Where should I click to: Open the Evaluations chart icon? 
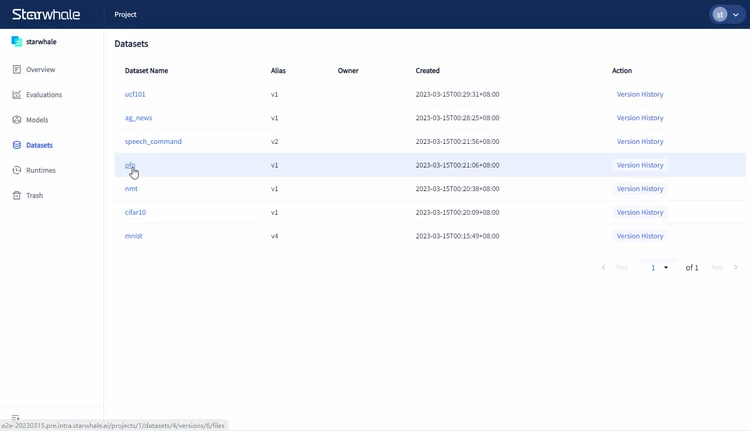(x=17, y=95)
